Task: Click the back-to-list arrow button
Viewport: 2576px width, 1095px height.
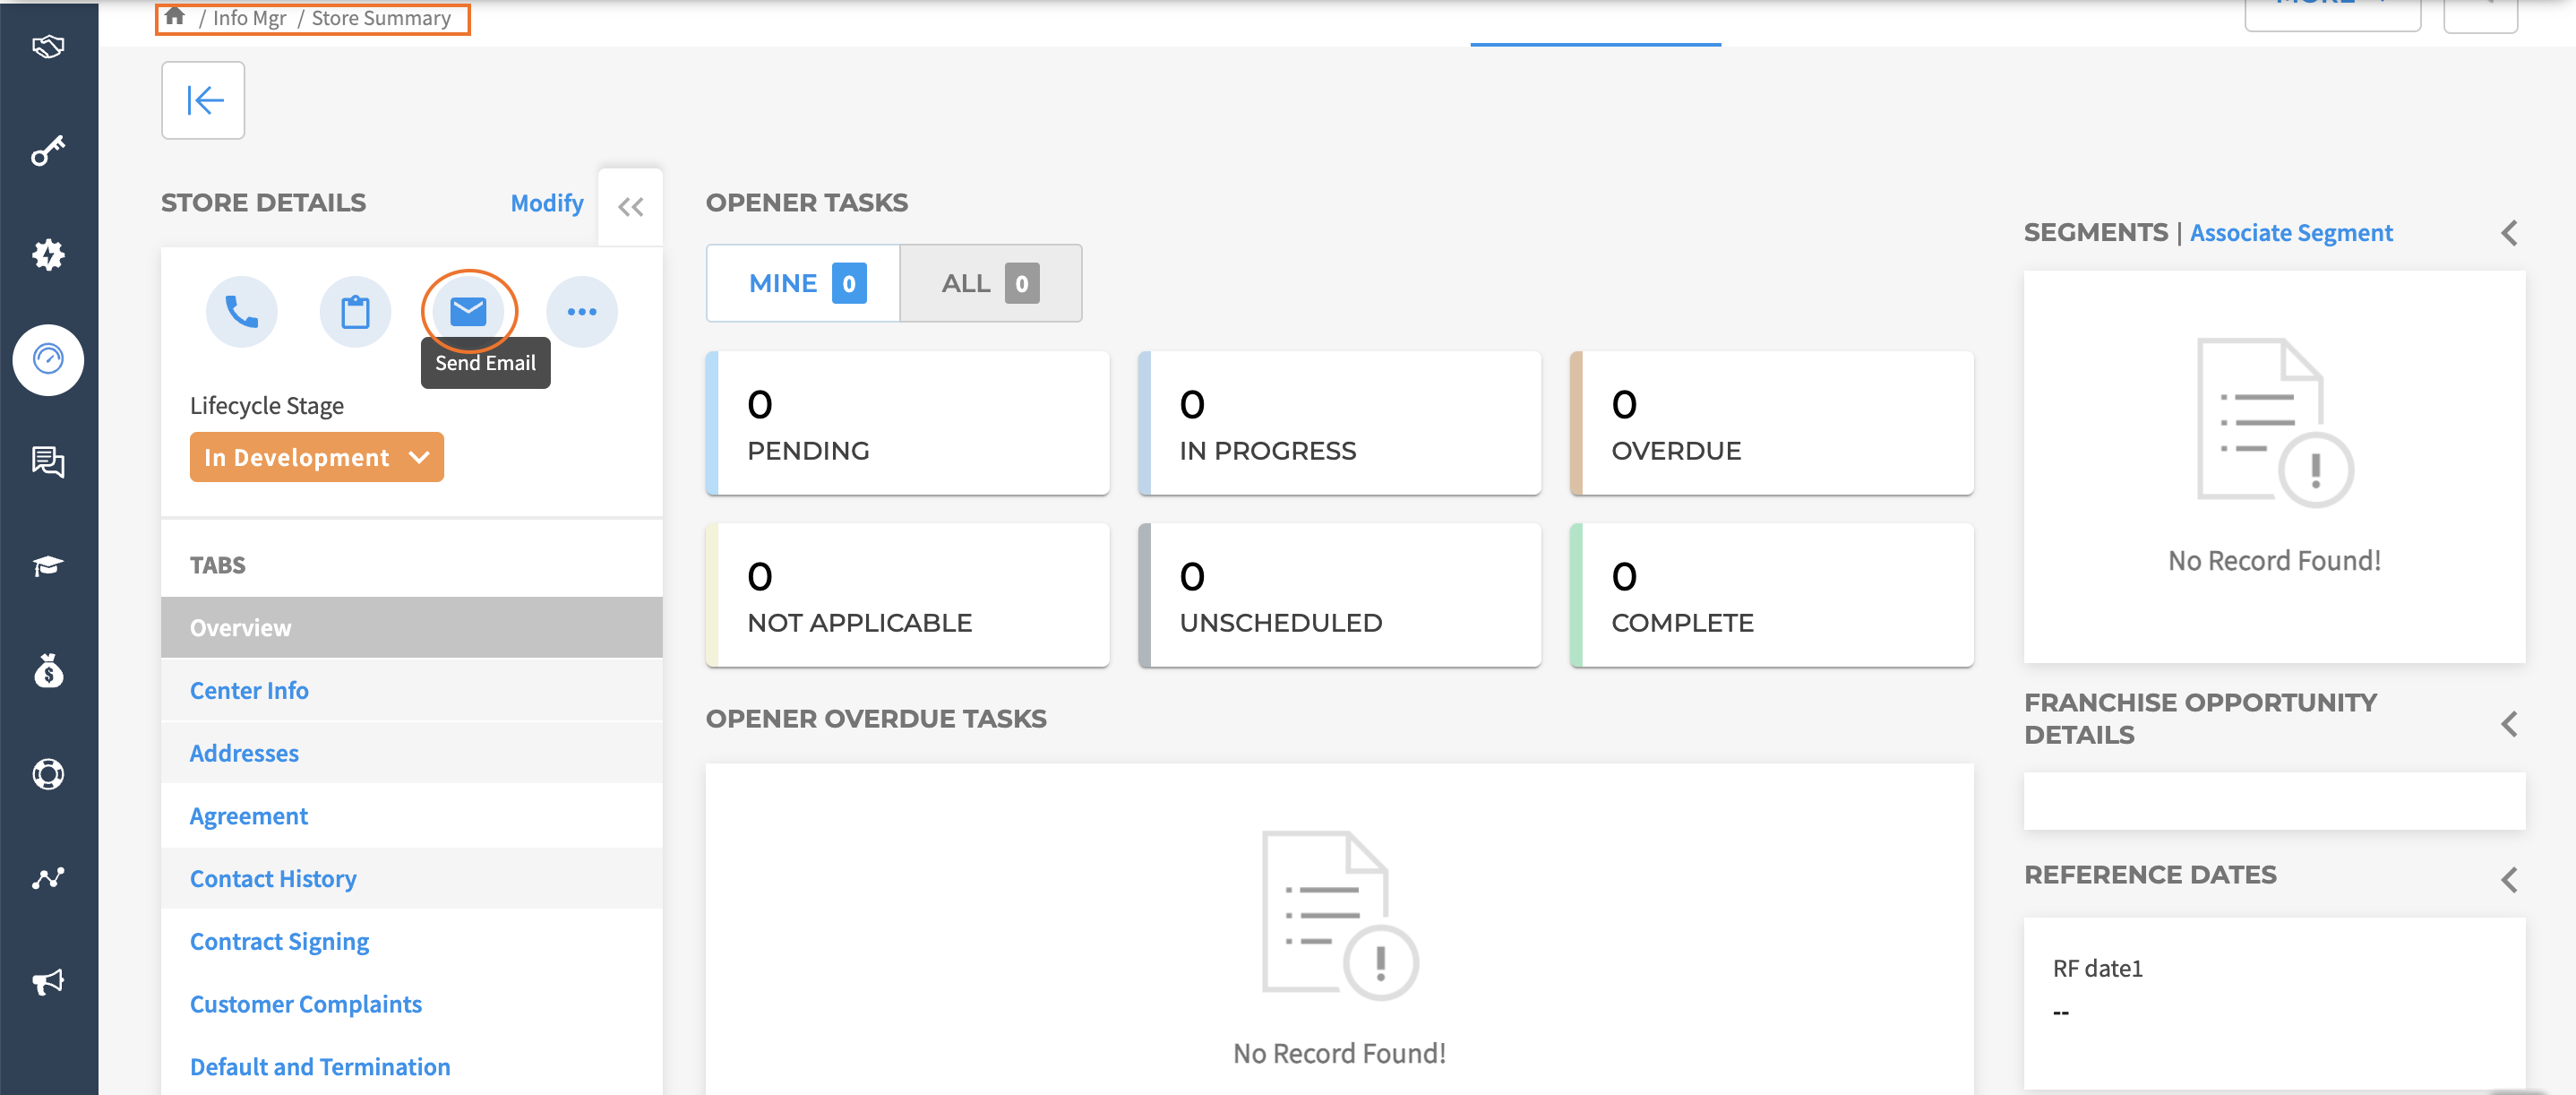Action: tap(203, 100)
